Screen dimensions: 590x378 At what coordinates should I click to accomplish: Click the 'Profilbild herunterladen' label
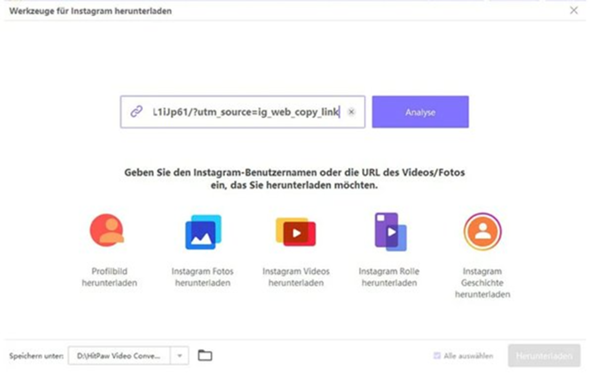pyautogui.click(x=109, y=277)
